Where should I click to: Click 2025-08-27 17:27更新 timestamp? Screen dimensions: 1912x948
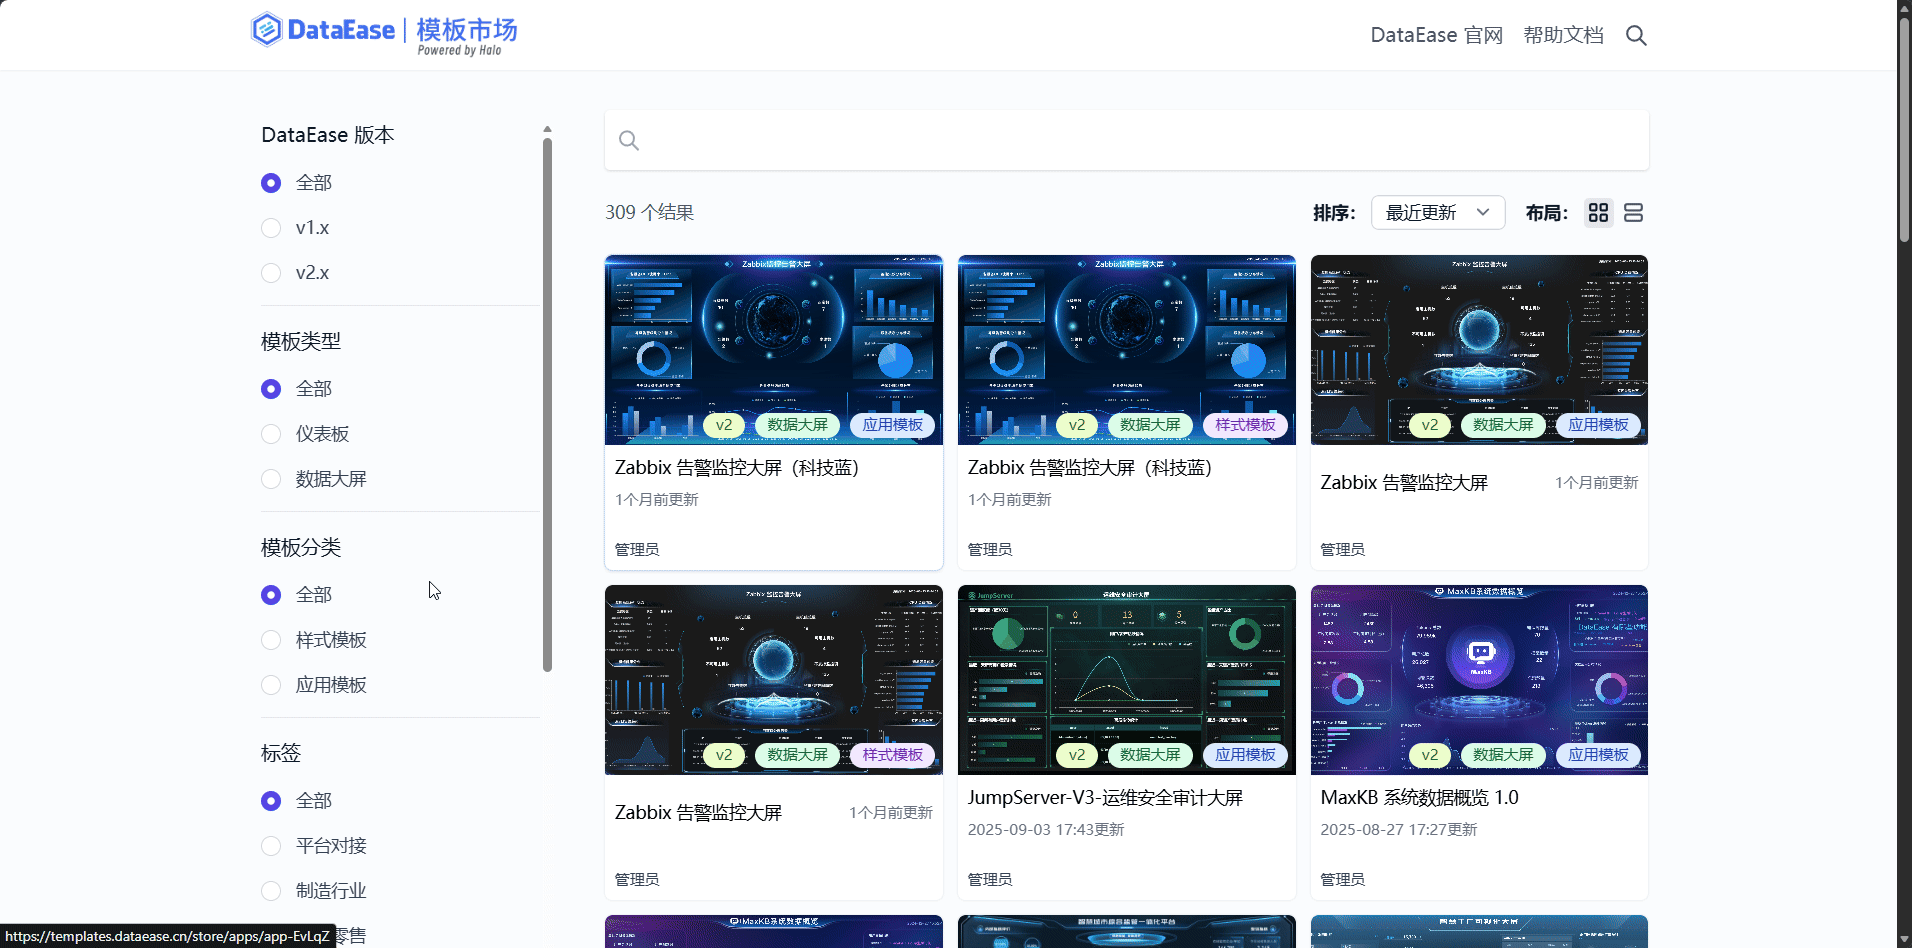coord(1399,830)
